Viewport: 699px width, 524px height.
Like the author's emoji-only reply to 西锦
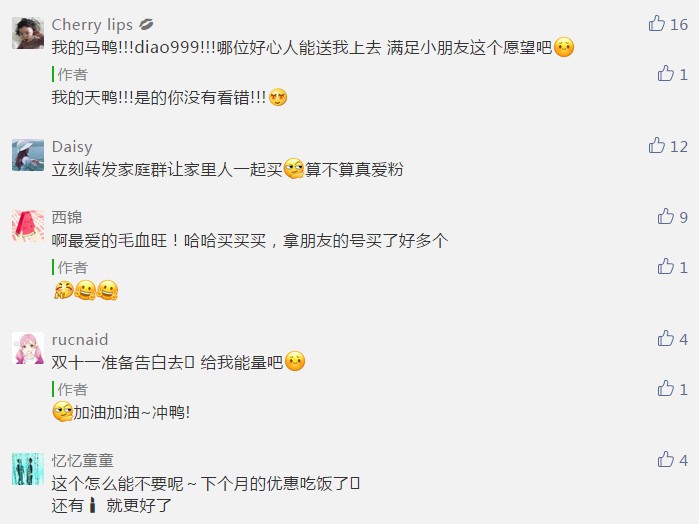pos(665,267)
